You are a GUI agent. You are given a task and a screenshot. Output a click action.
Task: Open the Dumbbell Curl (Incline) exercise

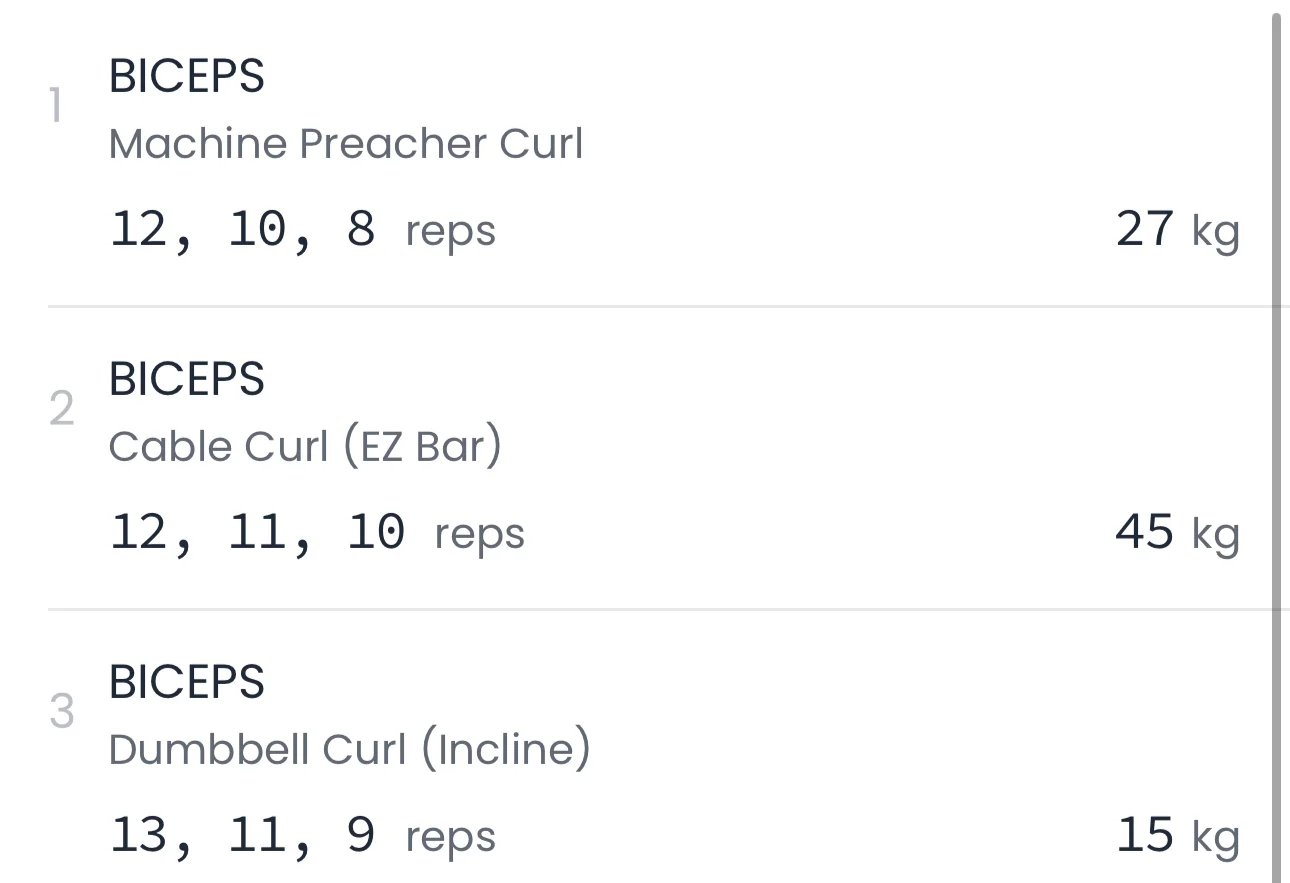click(x=349, y=749)
